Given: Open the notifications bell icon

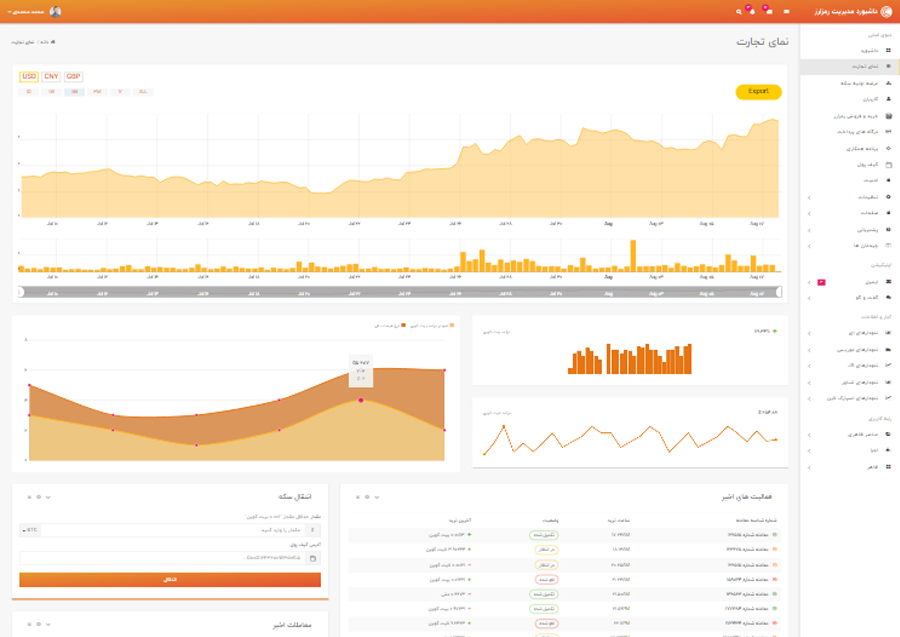Looking at the screenshot, I should 751,11.
